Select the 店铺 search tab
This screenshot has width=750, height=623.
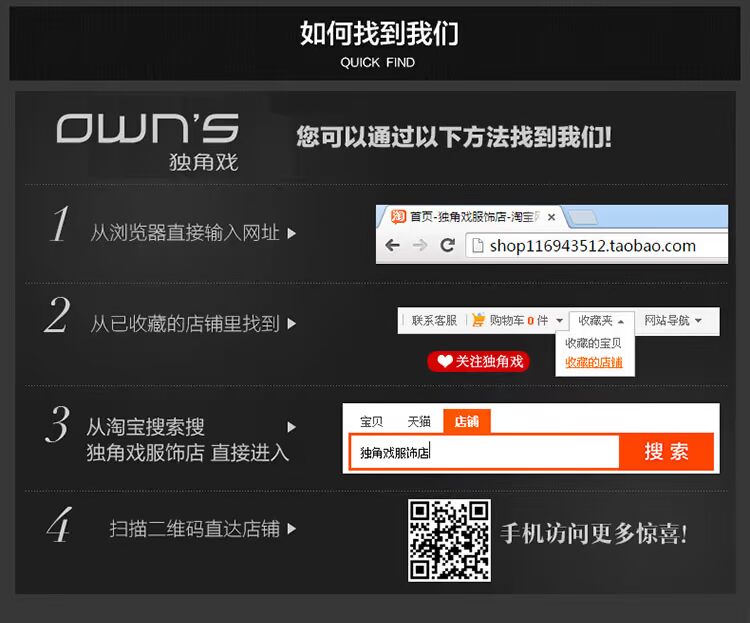(467, 422)
